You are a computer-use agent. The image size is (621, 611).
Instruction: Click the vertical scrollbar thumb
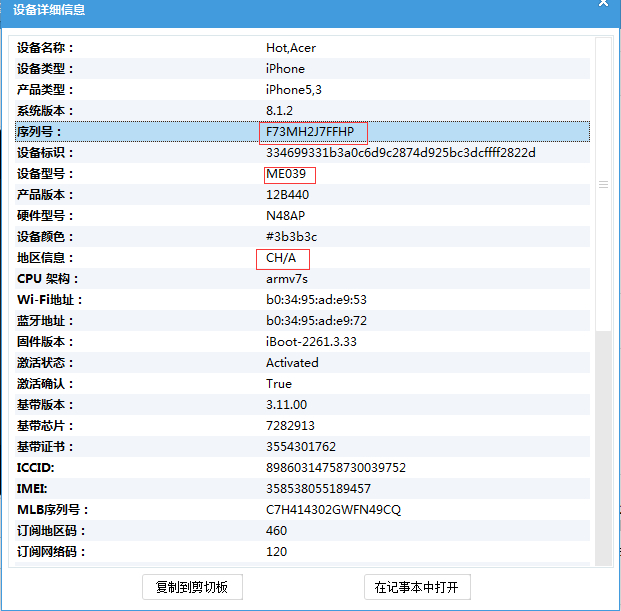coord(604,185)
